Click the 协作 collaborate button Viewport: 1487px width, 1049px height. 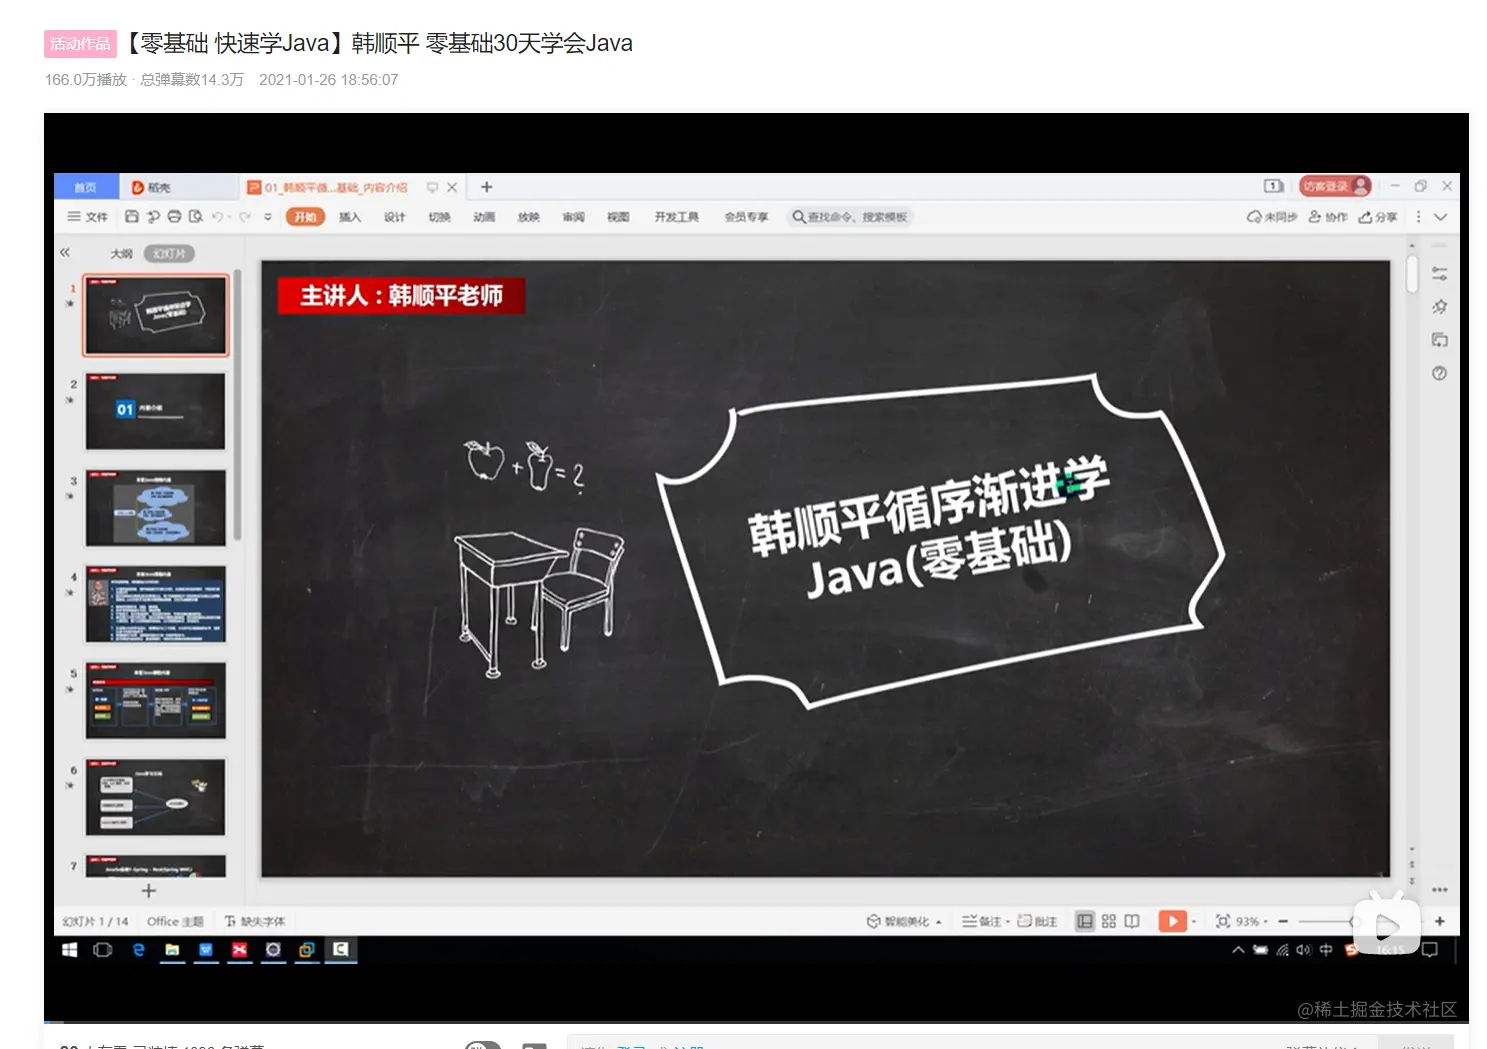(1328, 217)
